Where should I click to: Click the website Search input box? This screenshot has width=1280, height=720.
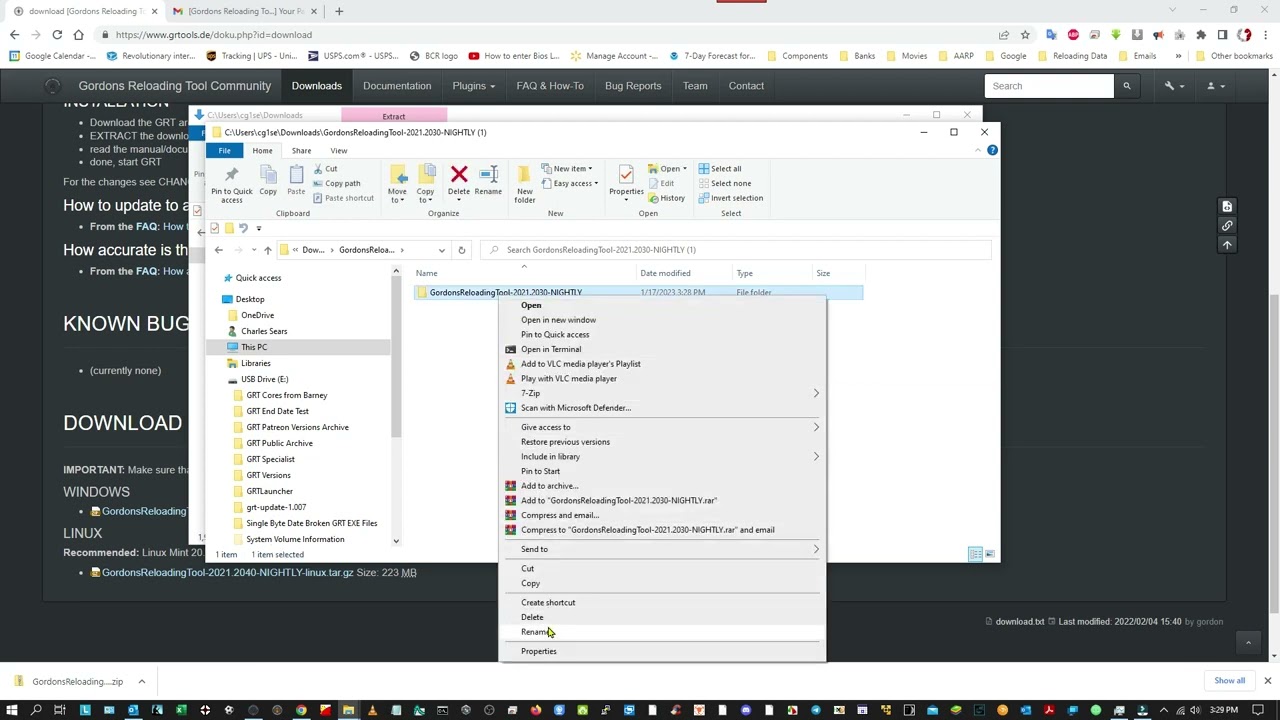tap(1049, 86)
